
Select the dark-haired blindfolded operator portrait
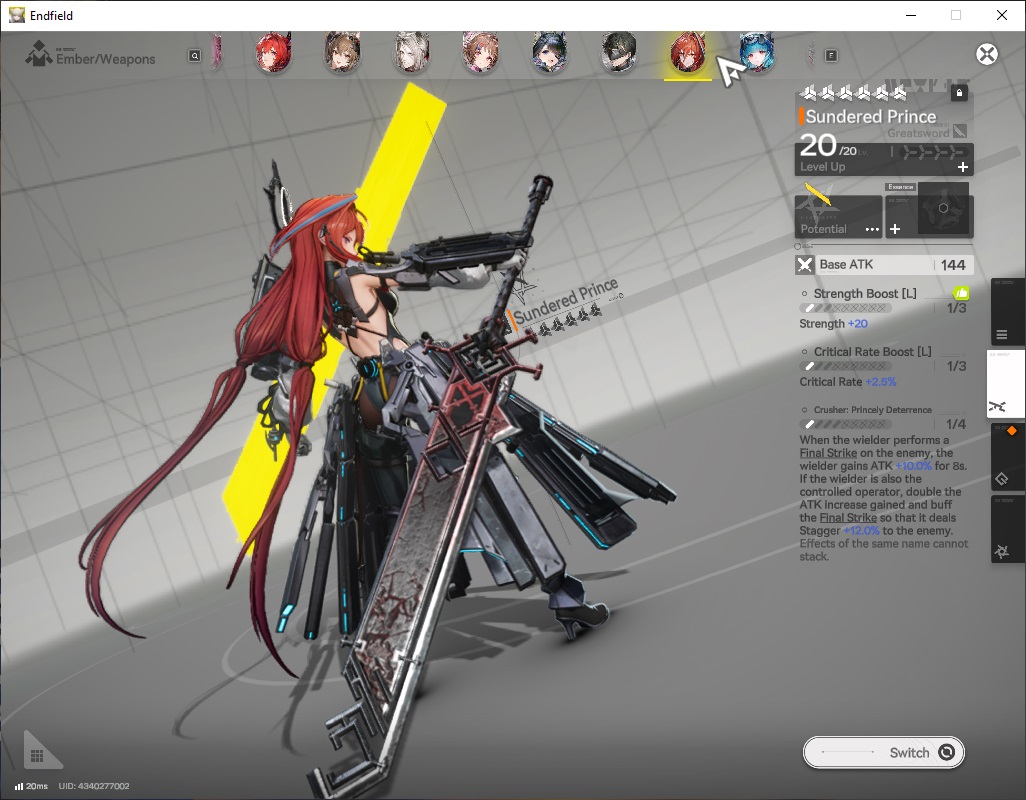click(618, 53)
